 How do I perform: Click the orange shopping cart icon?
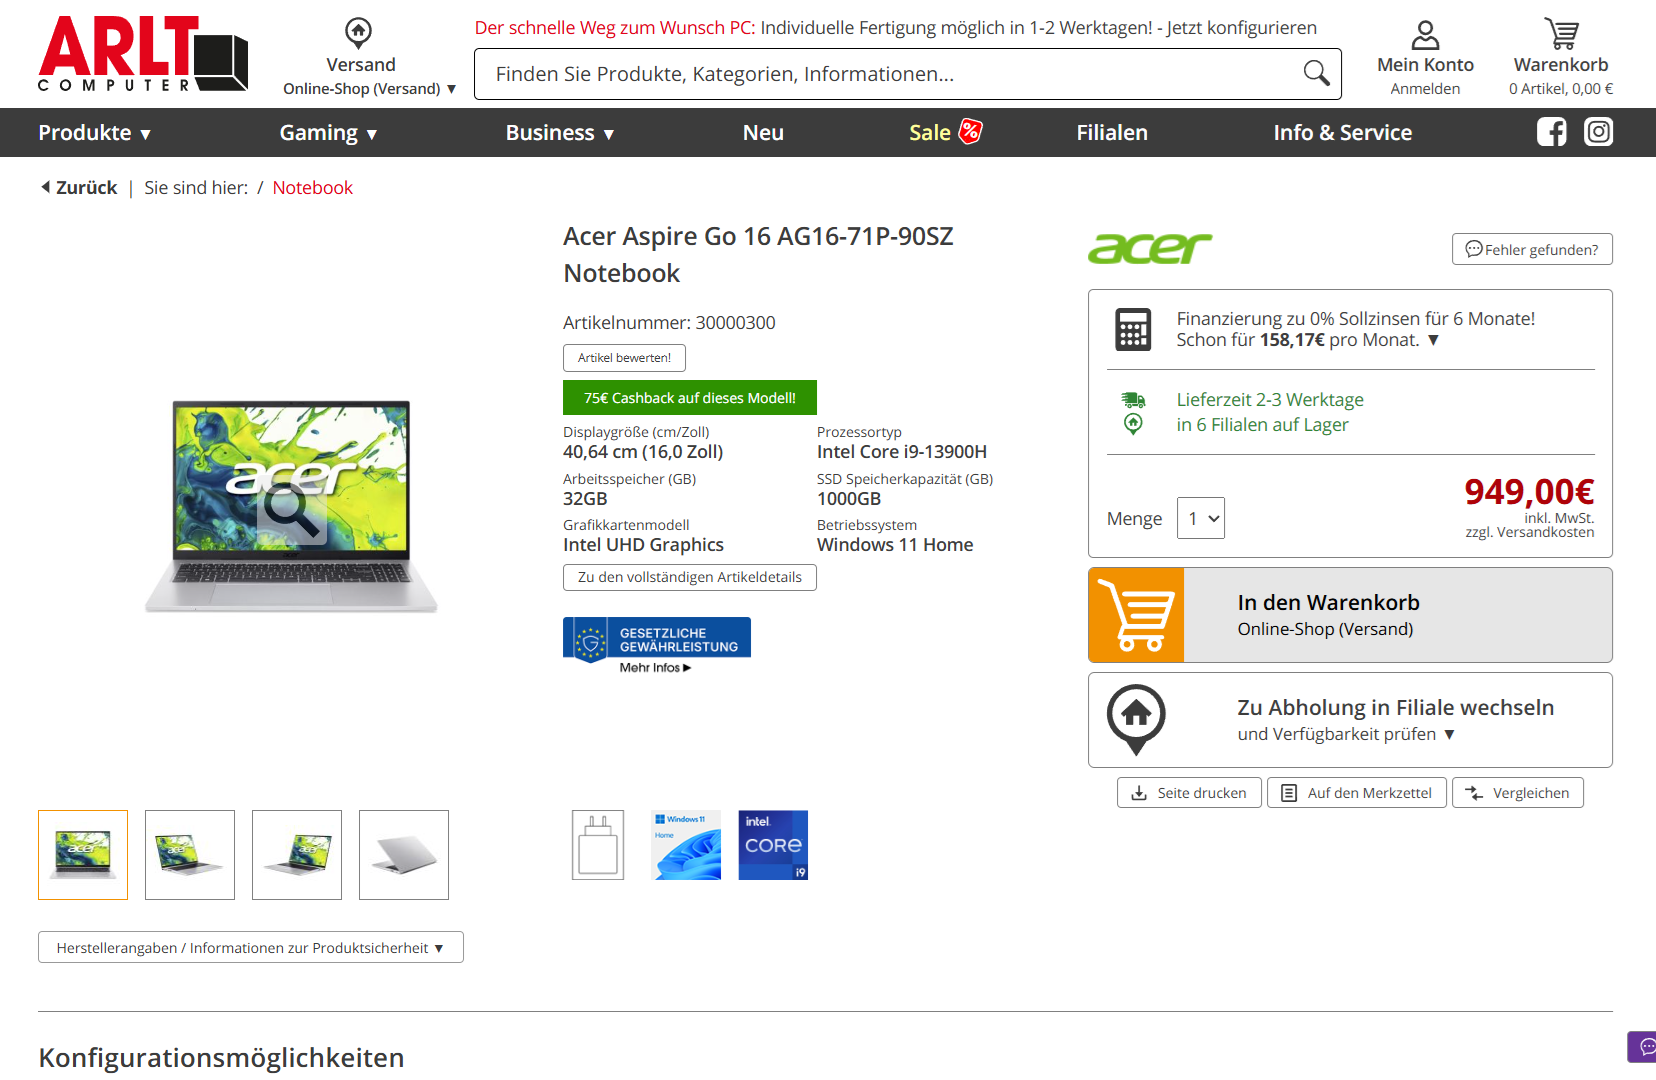coord(1136,615)
